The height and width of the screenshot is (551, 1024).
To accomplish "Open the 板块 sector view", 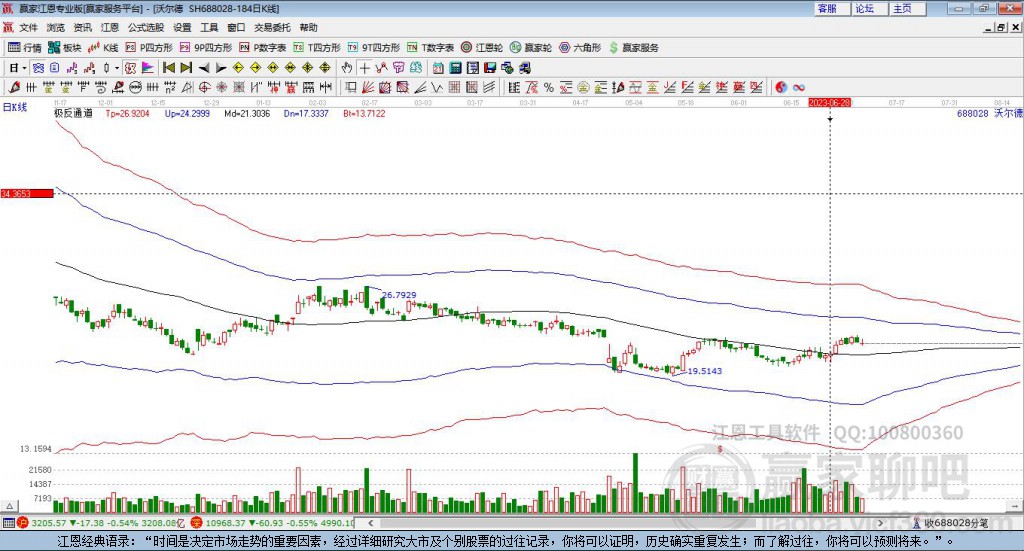I will click(65, 48).
